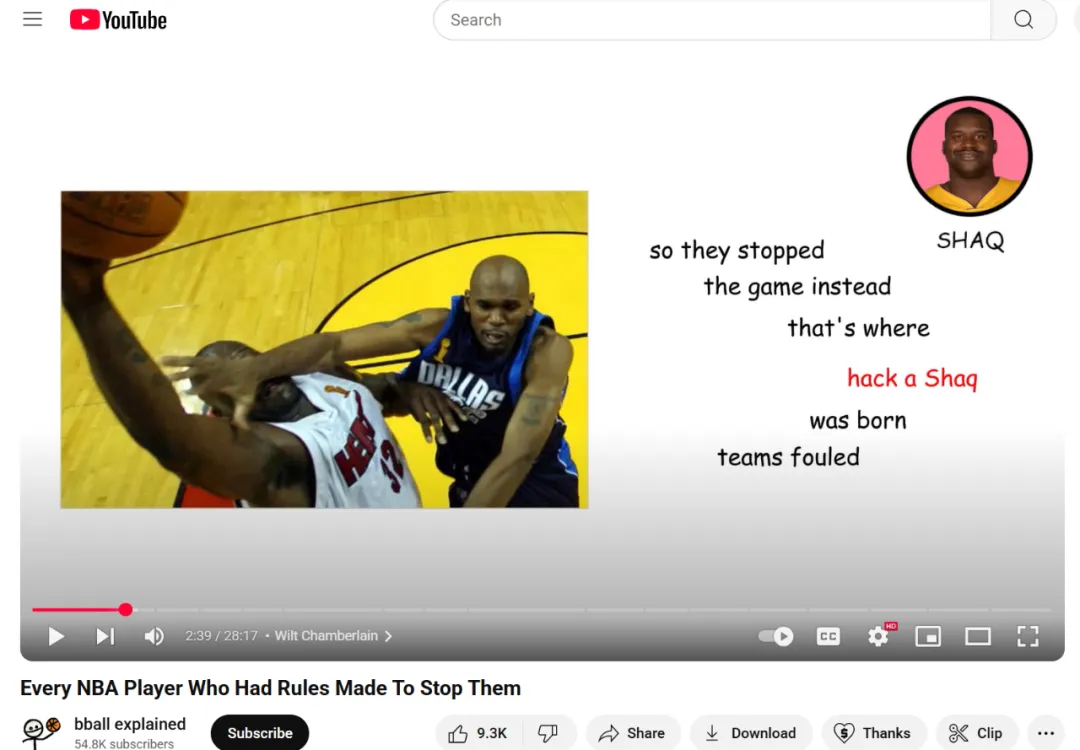Open the more actions ellipsis menu

click(1046, 733)
